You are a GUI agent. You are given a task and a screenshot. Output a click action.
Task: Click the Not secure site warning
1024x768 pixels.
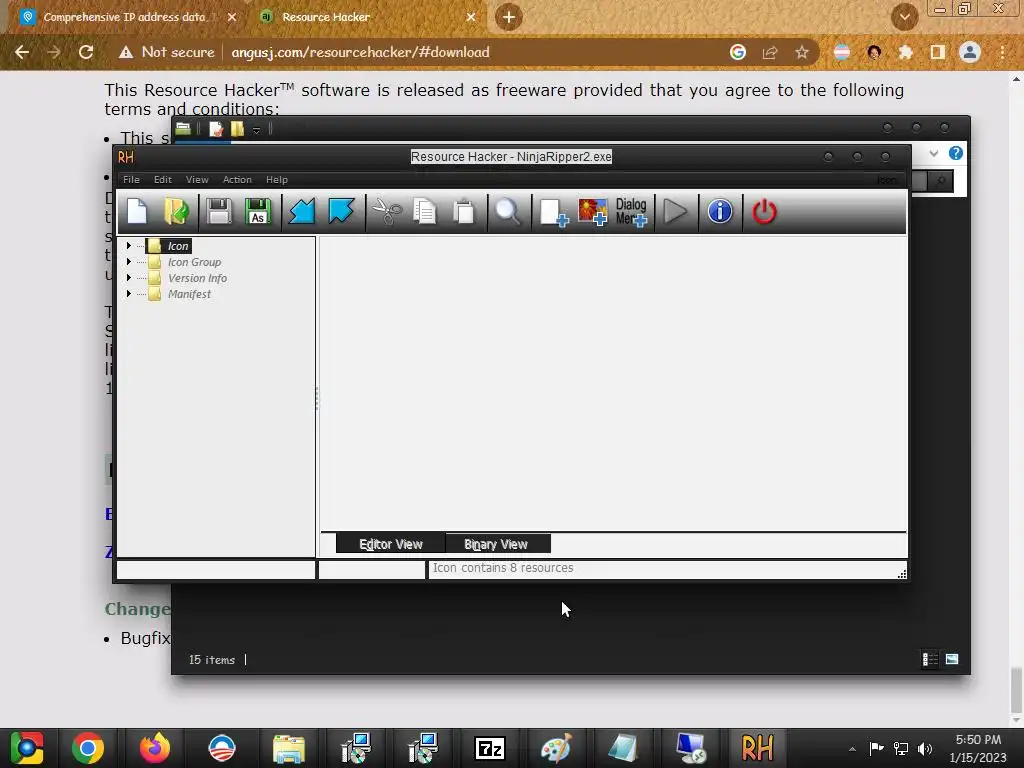point(167,52)
